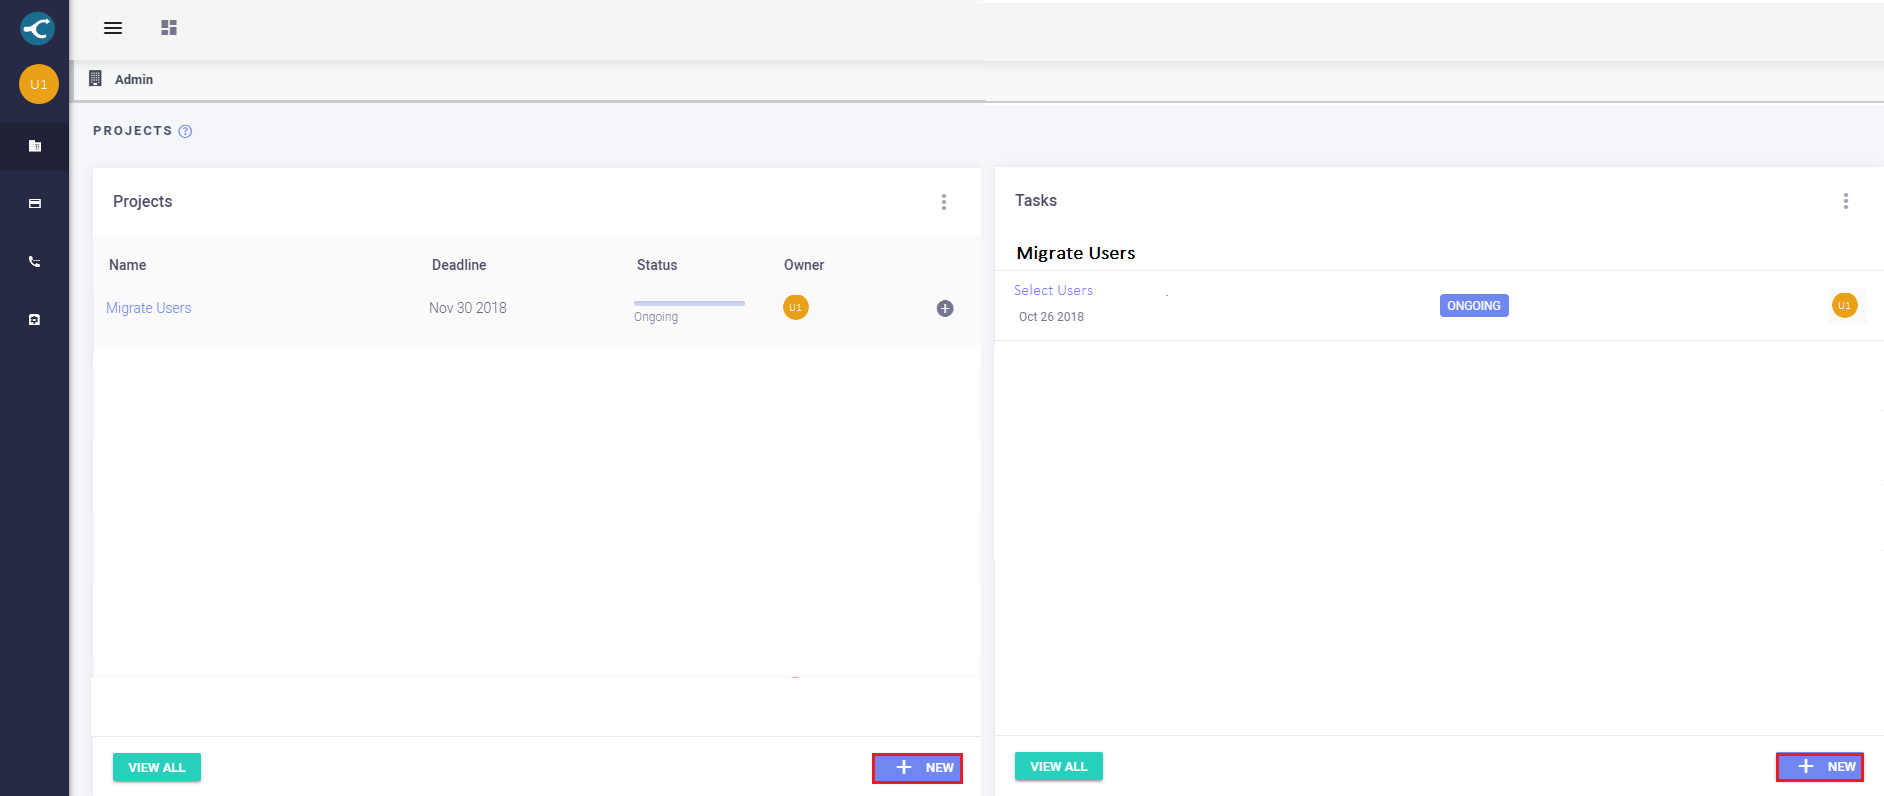
Task: Click View All in Projects panel
Action: [x=157, y=767]
